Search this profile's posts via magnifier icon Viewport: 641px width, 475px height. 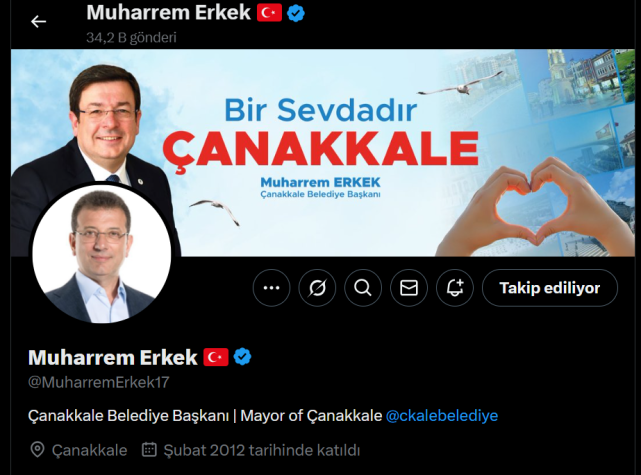pyautogui.click(x=363, y=288)
